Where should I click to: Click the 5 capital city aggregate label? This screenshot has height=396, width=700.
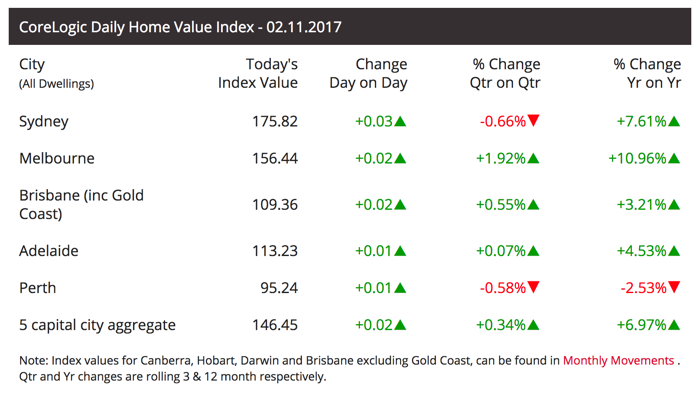(97, 325)
